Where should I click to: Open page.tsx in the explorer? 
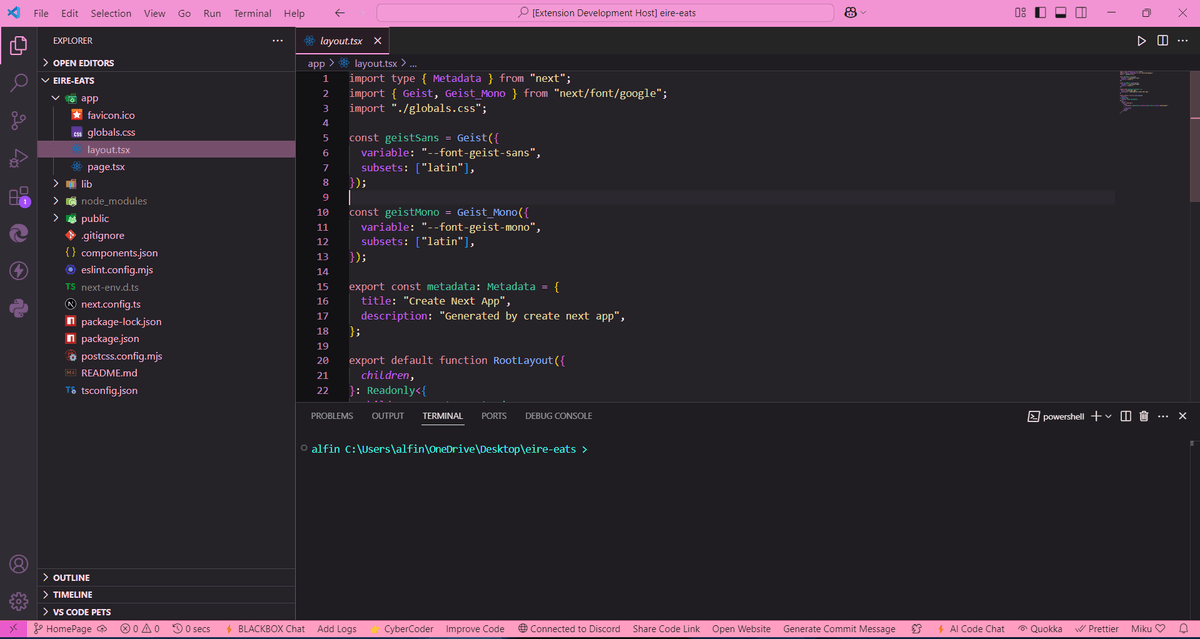(x=105, y=167)
